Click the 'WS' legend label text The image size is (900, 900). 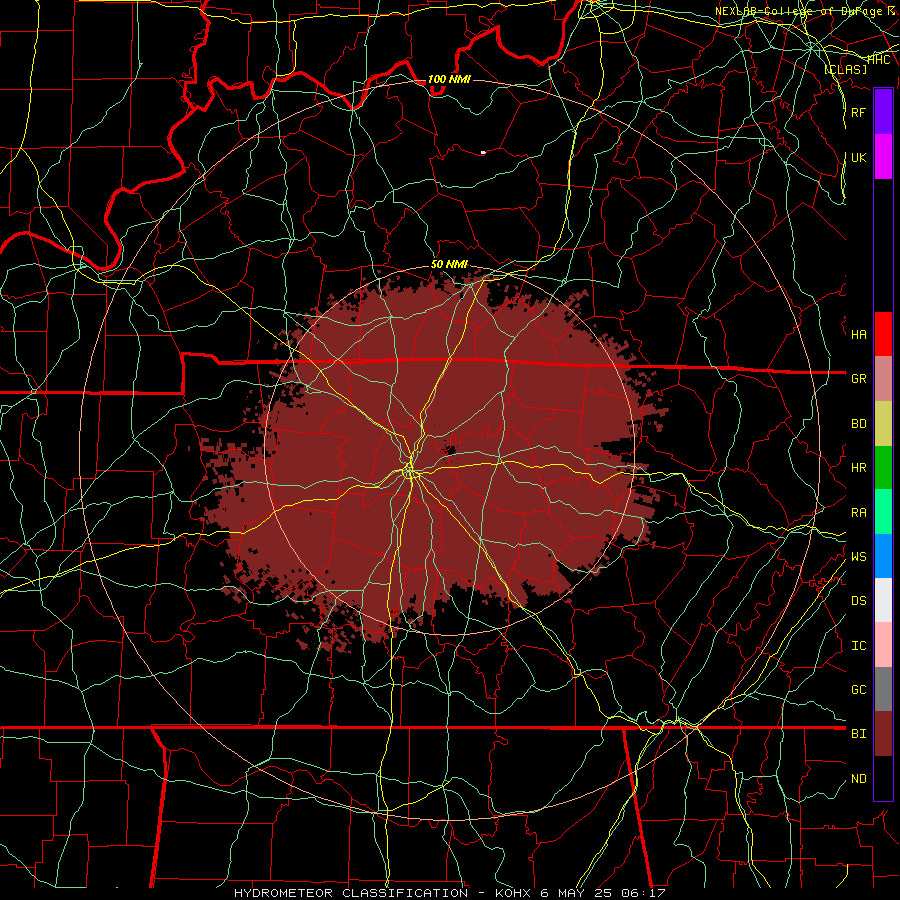(x=858, y=557)
